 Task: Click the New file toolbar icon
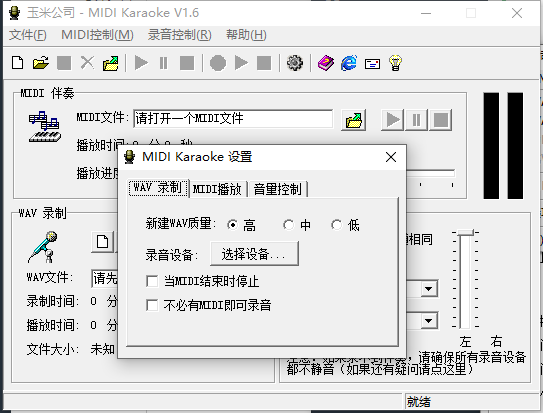18,63
